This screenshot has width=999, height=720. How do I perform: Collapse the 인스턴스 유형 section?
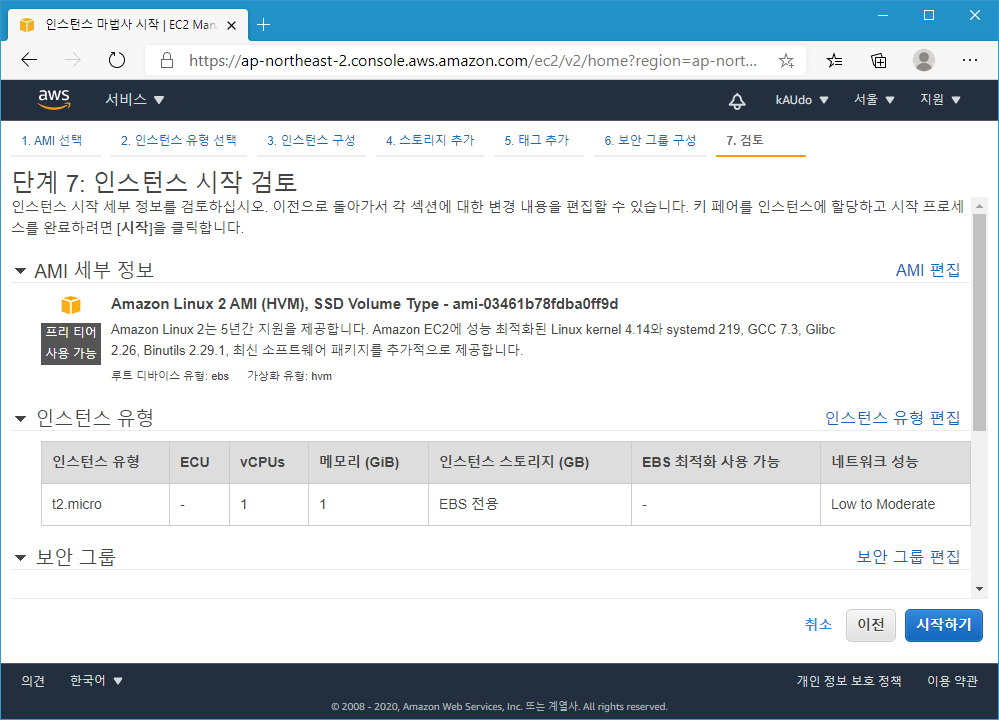(20, 419)
